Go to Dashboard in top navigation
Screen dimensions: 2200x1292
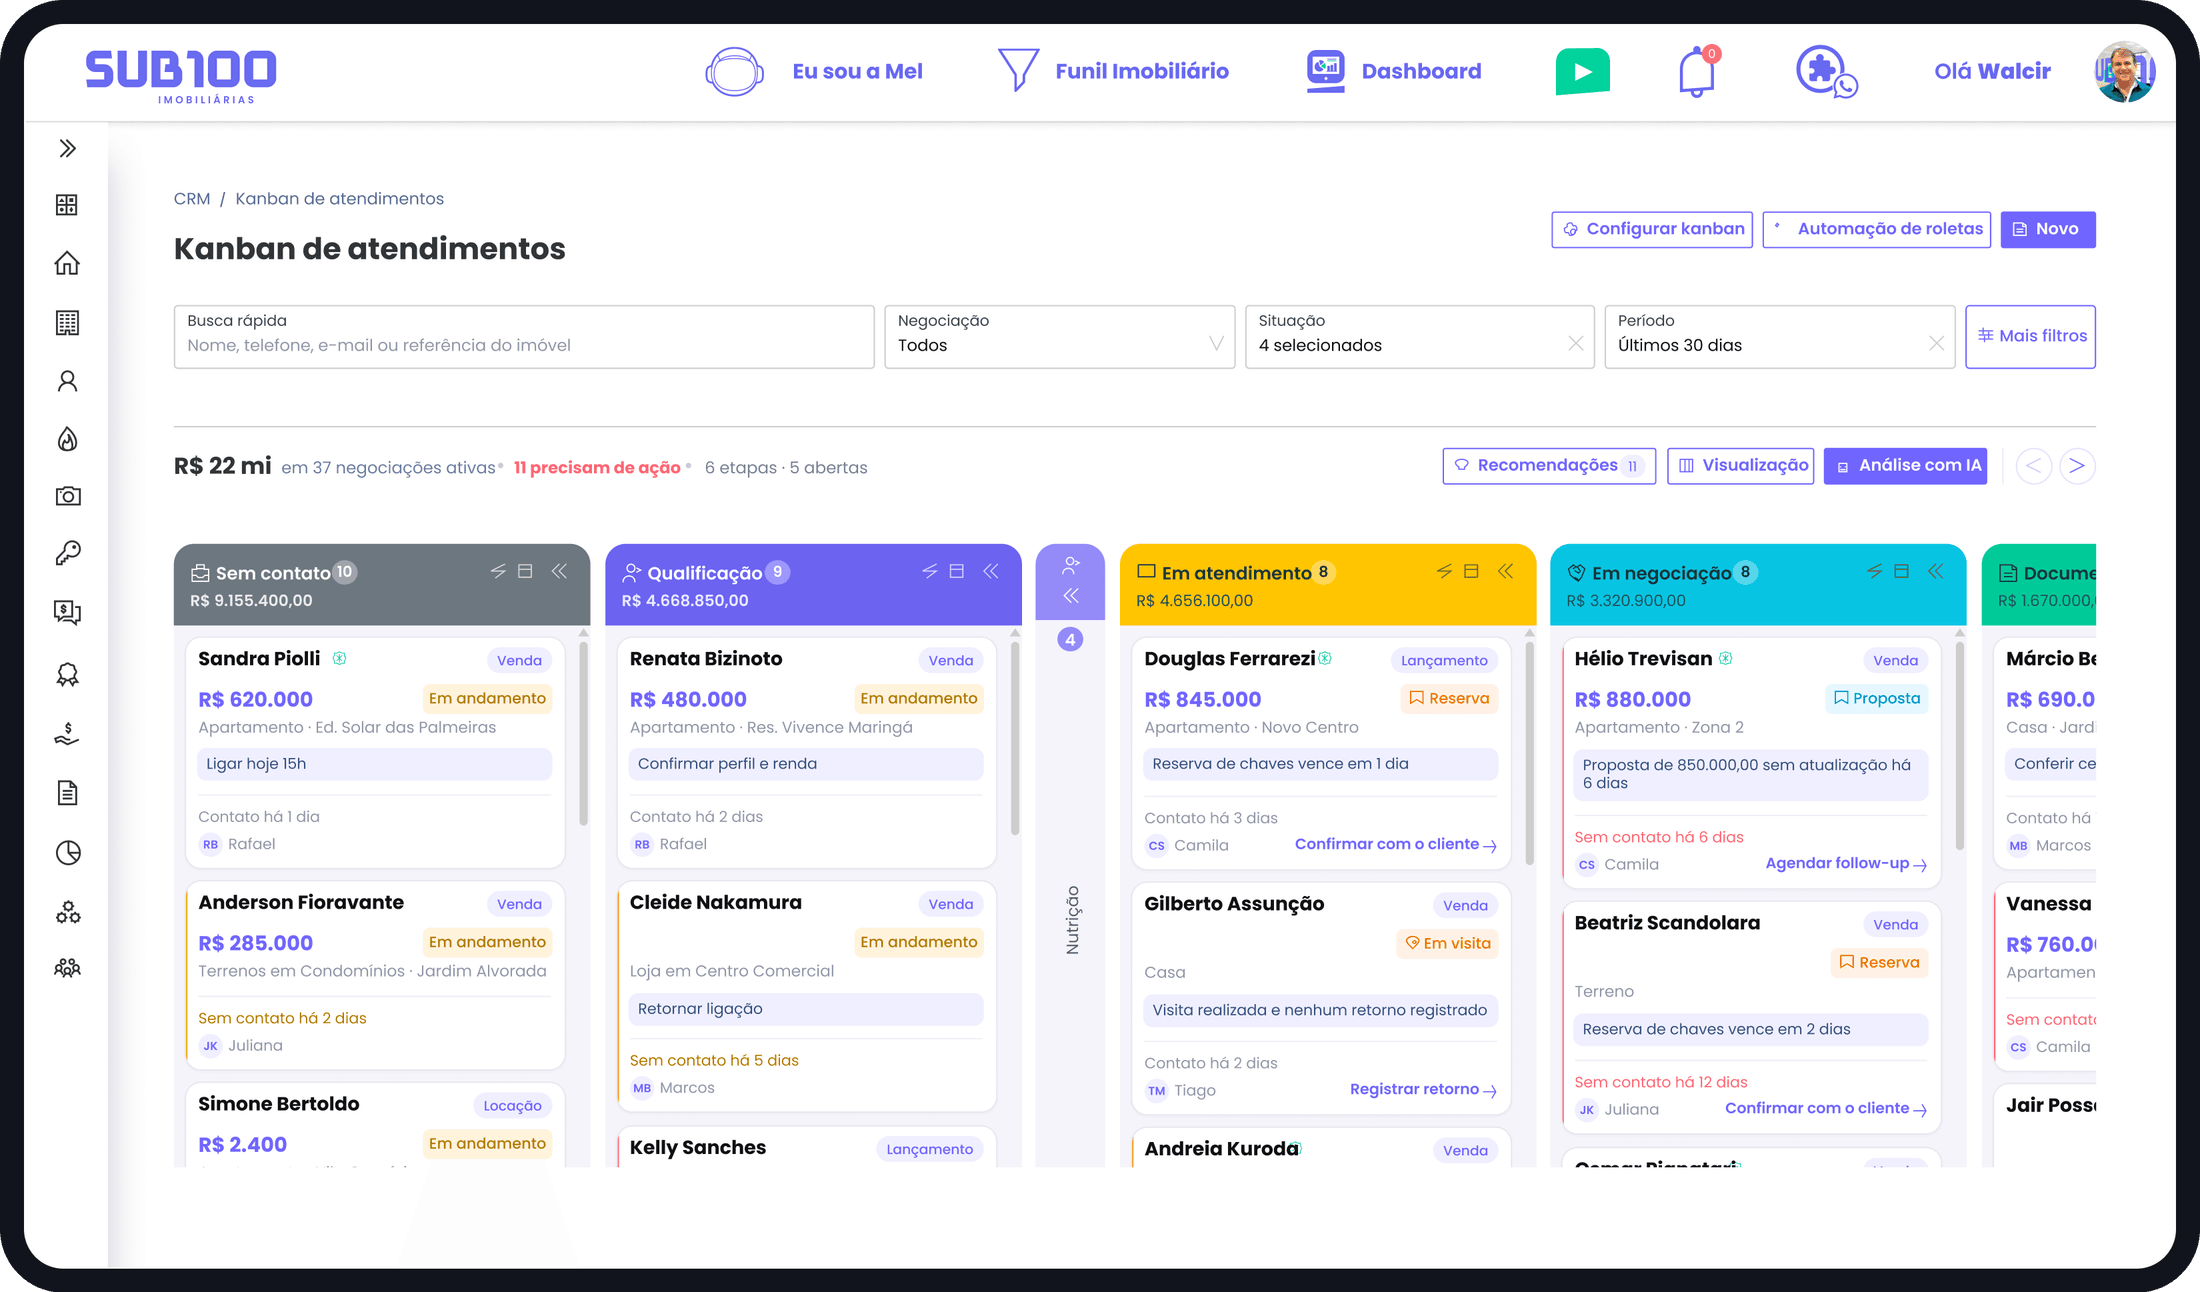[x=1393, y=71]
